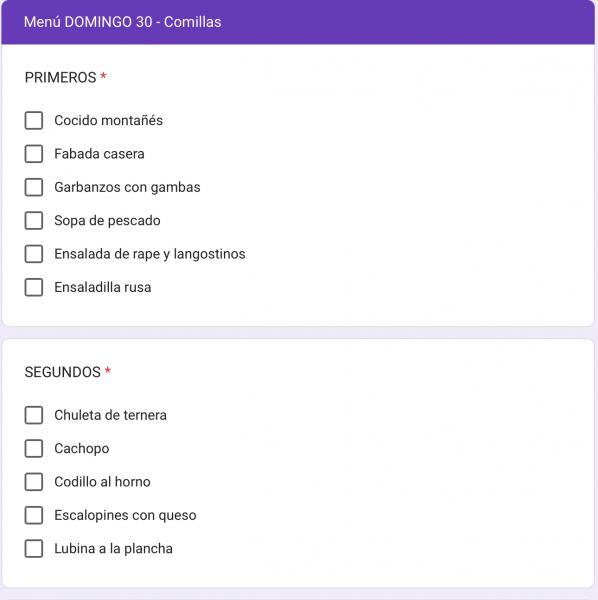
Task: Select the Cachopo checkbox
Action: coord(34,448)
